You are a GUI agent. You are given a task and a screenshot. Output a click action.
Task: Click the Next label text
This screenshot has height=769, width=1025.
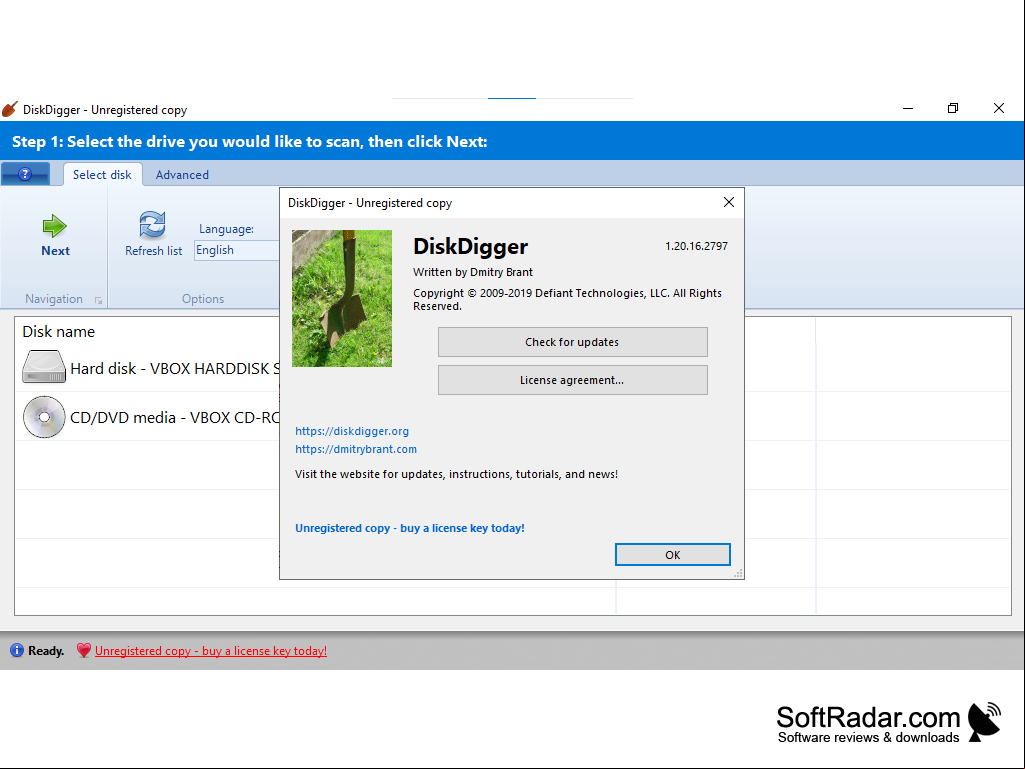(56, 250)
